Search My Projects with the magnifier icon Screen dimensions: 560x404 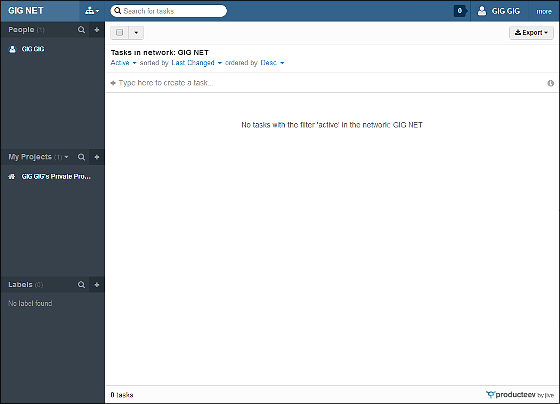(81, 157)
